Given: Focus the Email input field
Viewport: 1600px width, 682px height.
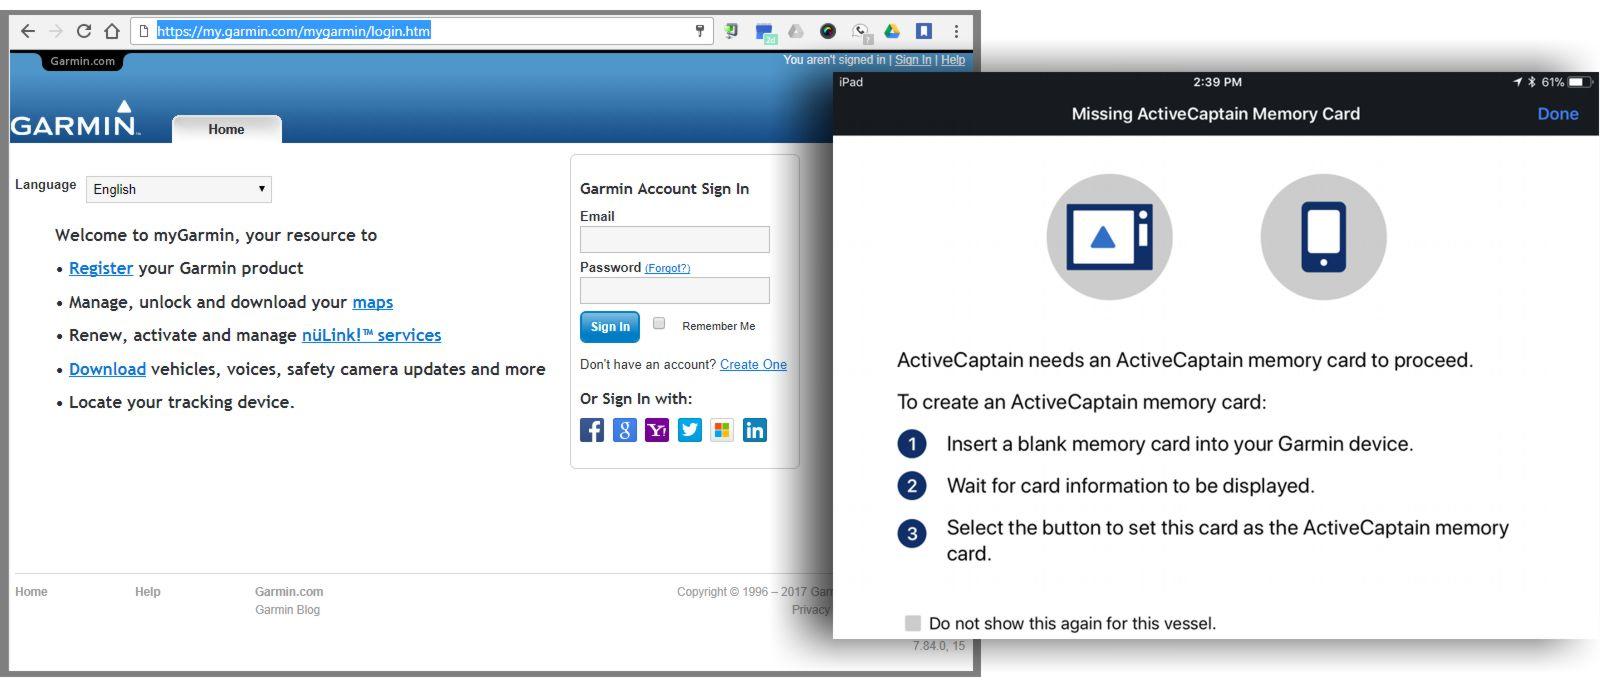Looking at the screenshot, I should click(675, 239).
